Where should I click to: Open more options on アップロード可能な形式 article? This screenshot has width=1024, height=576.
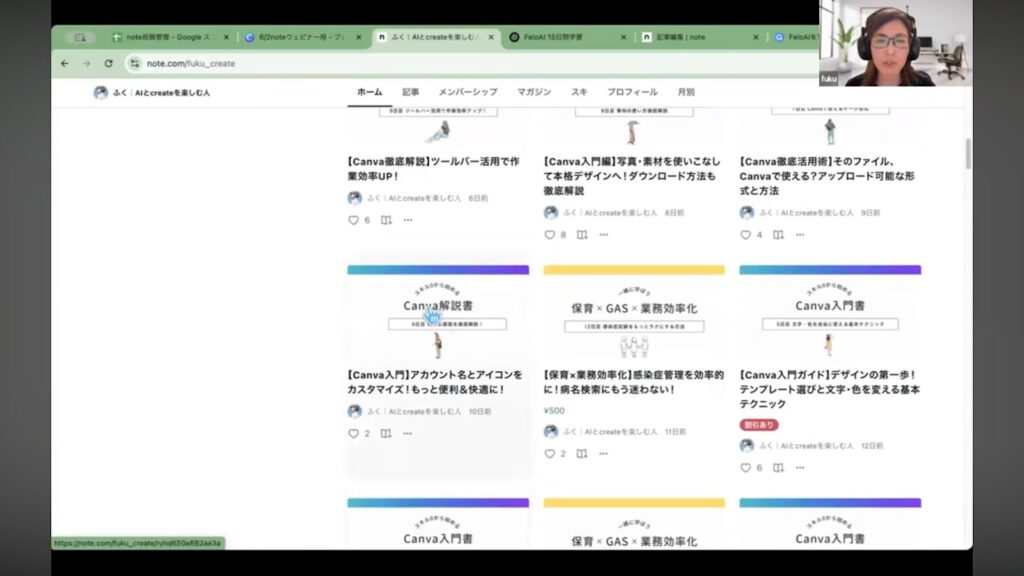point(800,235)
